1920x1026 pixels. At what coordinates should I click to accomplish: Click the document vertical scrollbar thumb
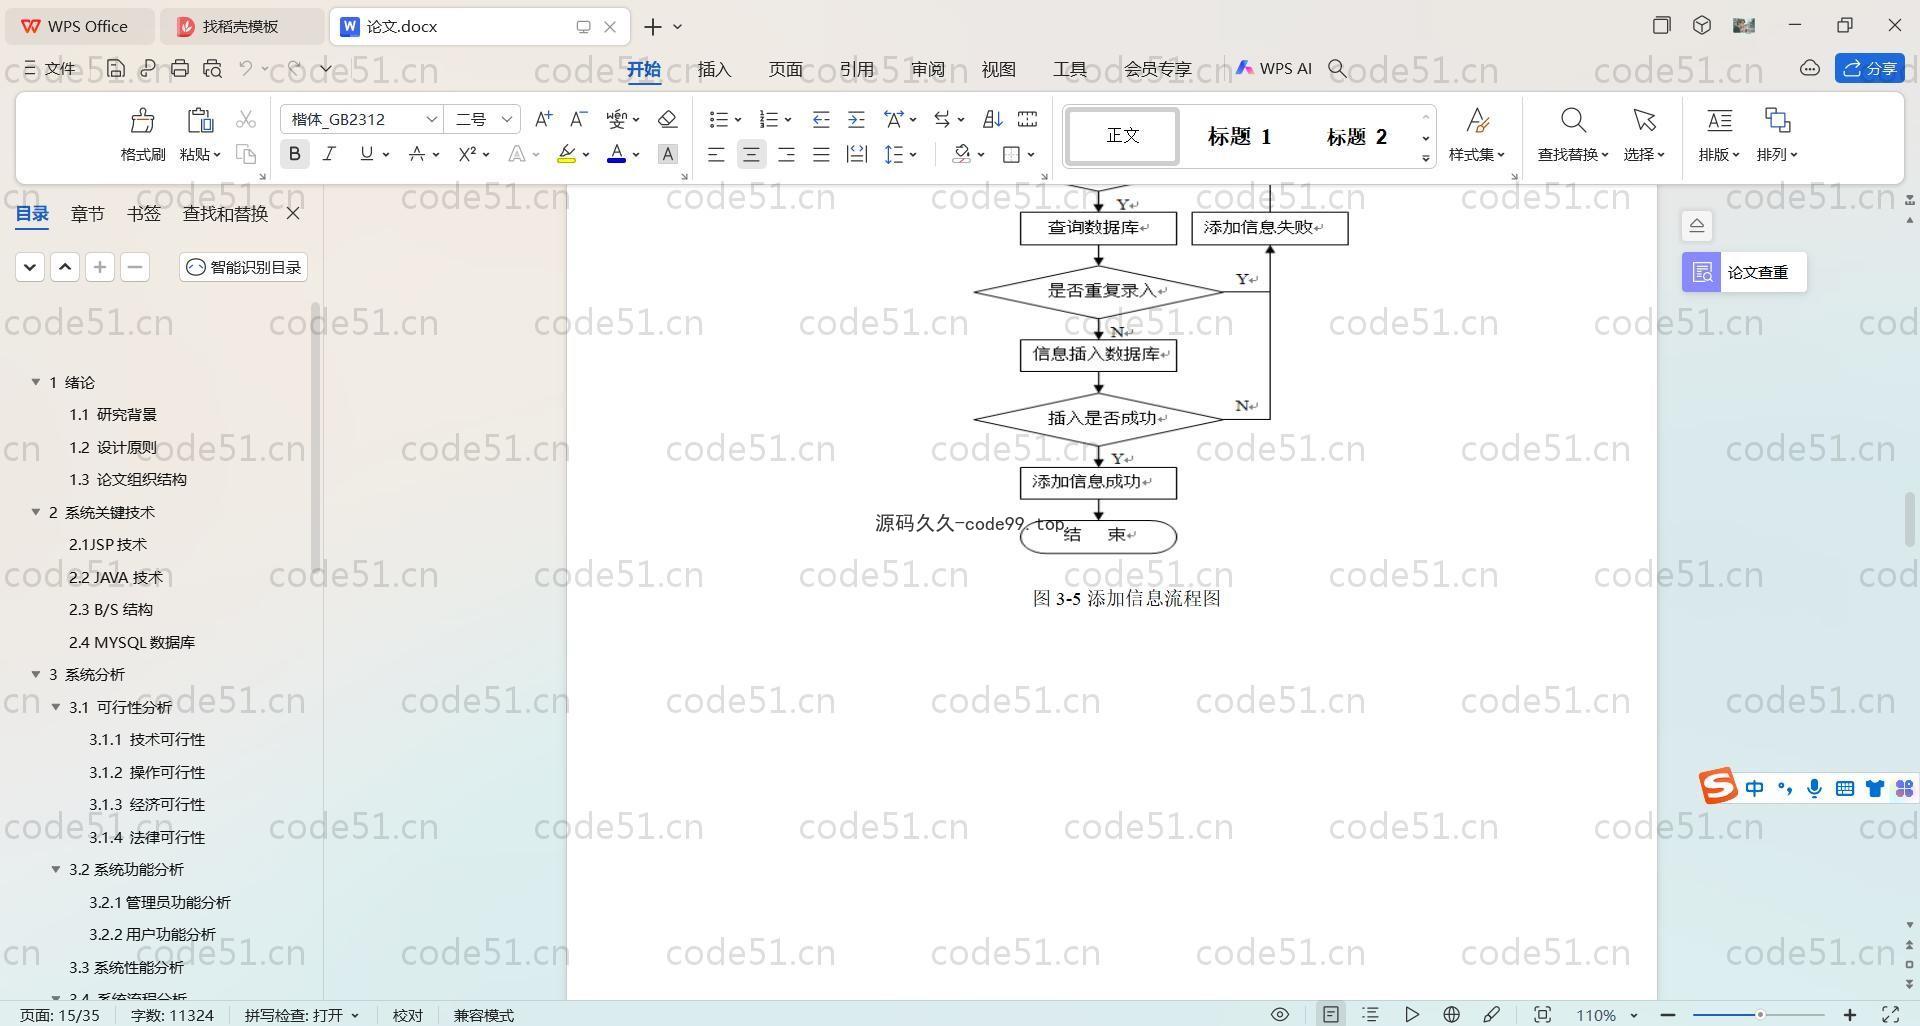pos(1909,520)
